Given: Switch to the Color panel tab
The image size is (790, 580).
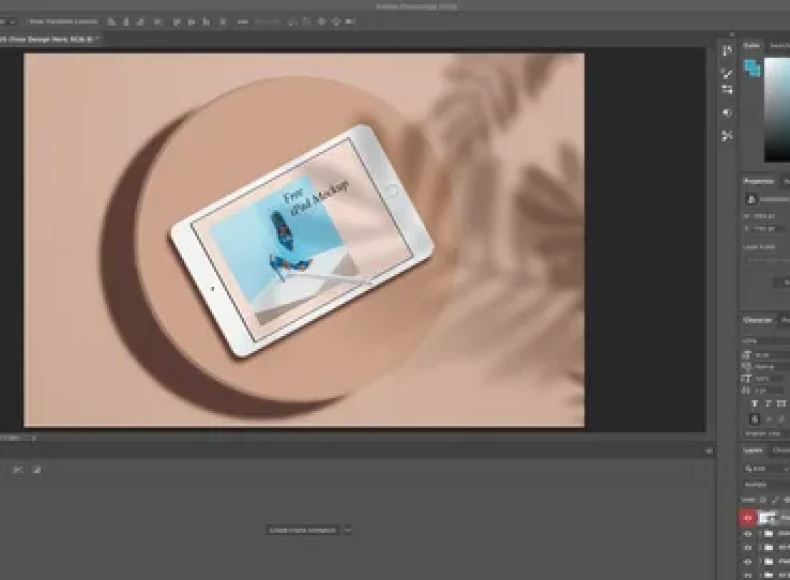Looking at the screenshot, I should pyautogui.click(x=751, y=46).
